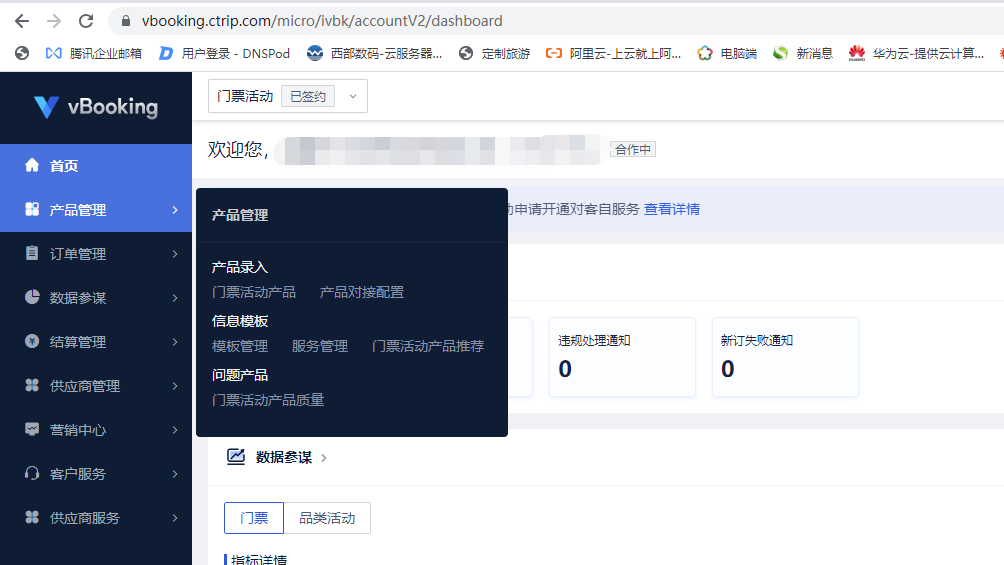Reload the page with browser refresh icon
Viewport: 1004px width, 565px height.
coord(86,21)
